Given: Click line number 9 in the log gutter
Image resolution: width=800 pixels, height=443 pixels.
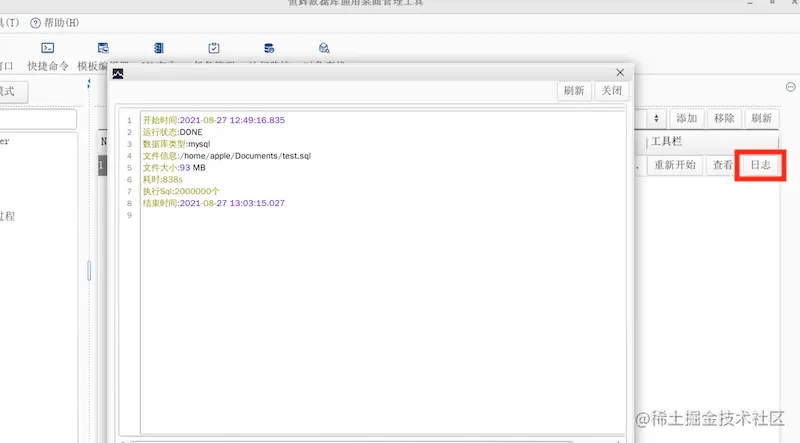Looking at the screenshot, I should coord(129,215).
